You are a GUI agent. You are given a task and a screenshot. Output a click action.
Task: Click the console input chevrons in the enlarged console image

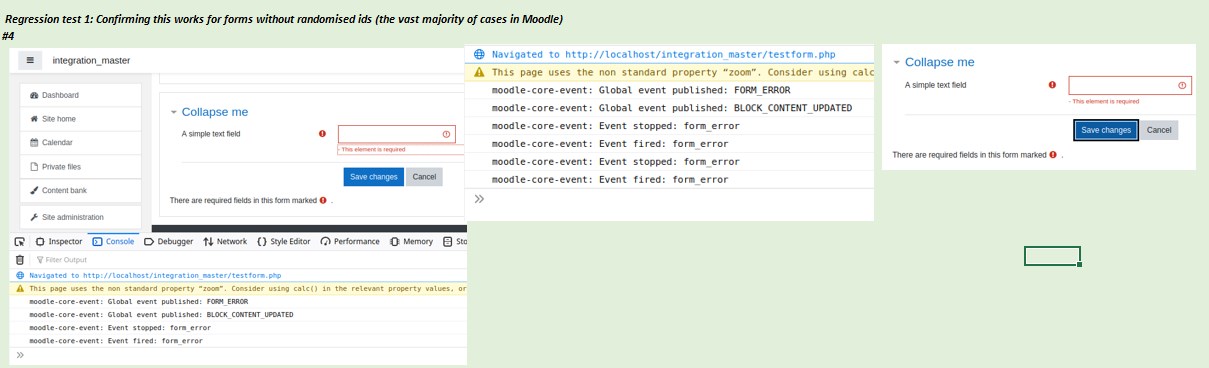point(479,198)
